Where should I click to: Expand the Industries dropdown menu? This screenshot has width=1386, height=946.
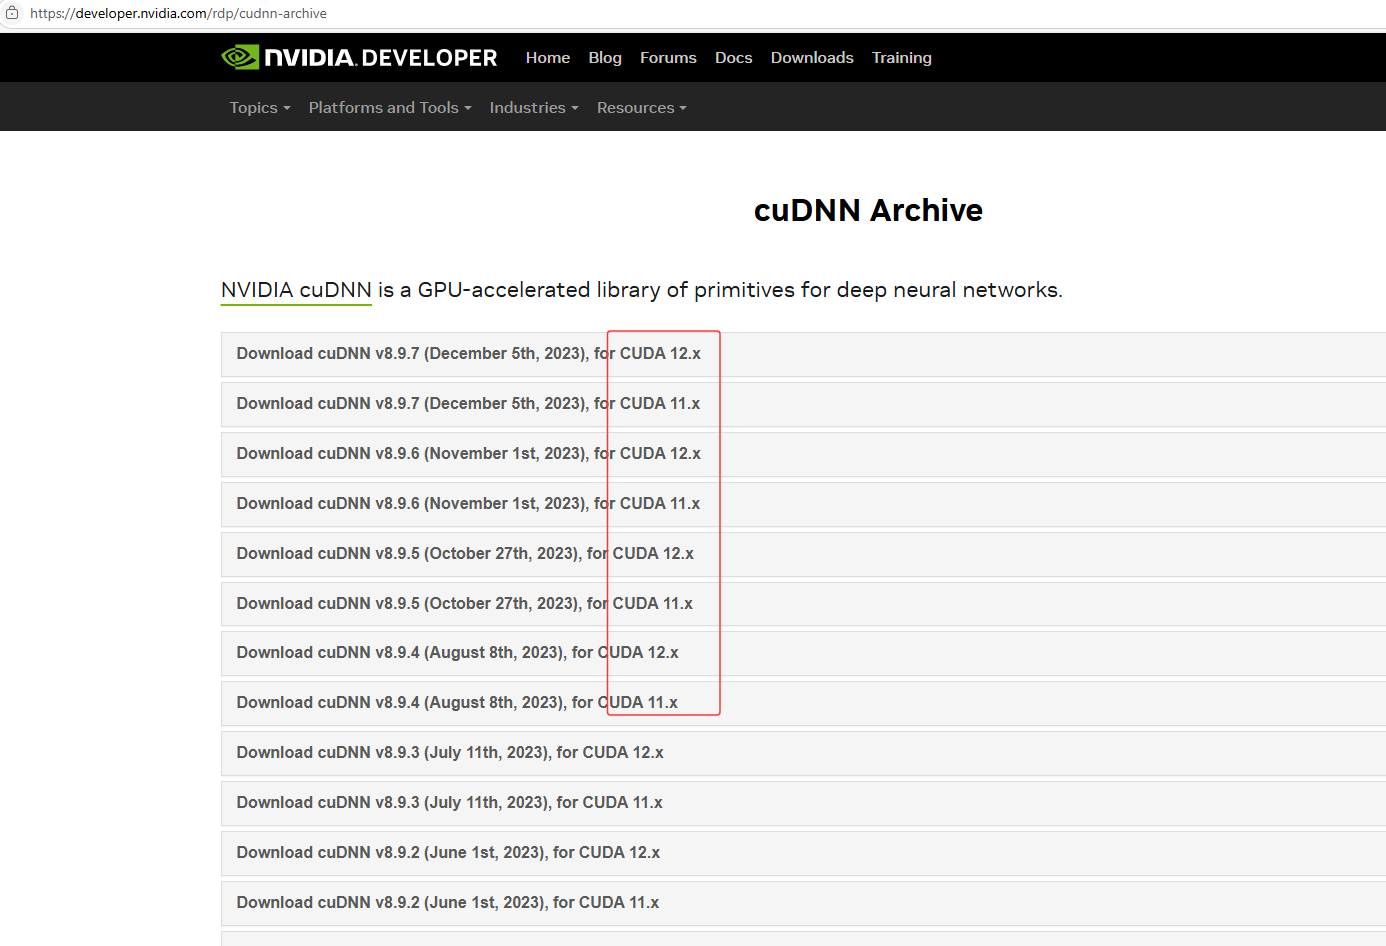(534, 107)
